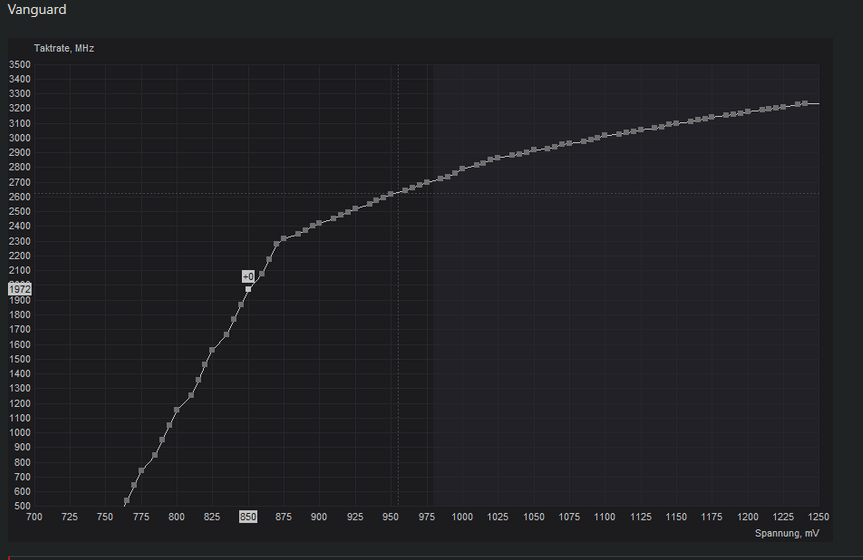Select the curve point at 800 mV
The image size is (863, 560).
coord(177,410)
